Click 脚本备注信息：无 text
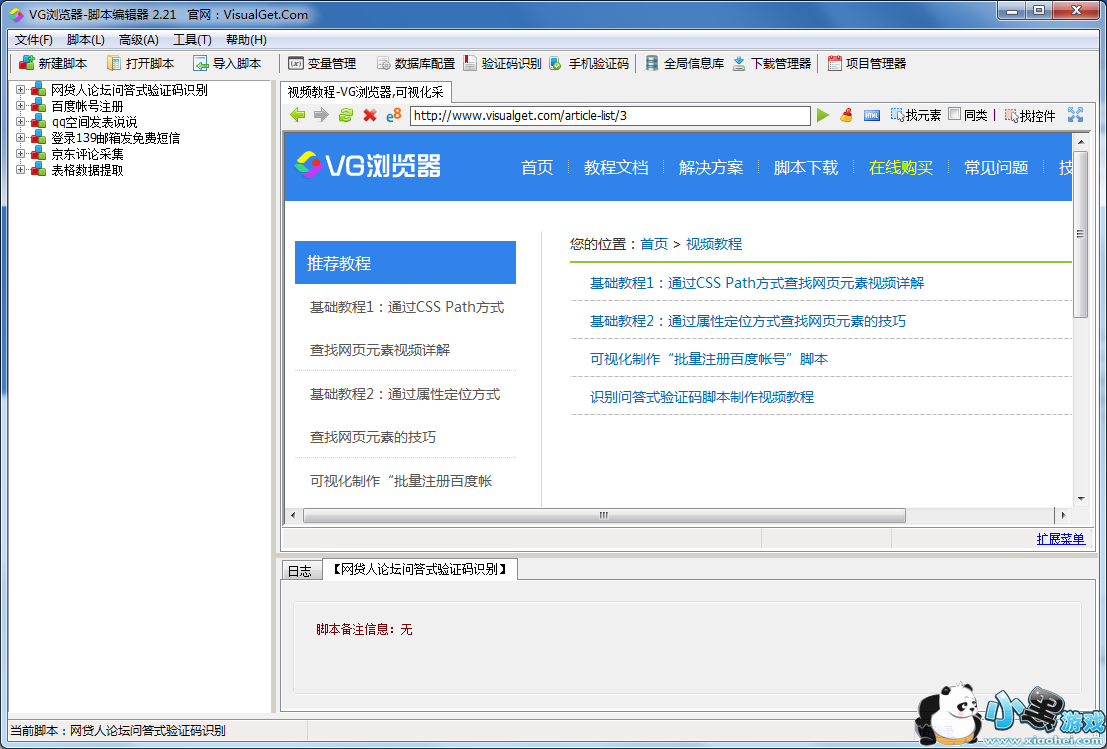 [364, 629]
